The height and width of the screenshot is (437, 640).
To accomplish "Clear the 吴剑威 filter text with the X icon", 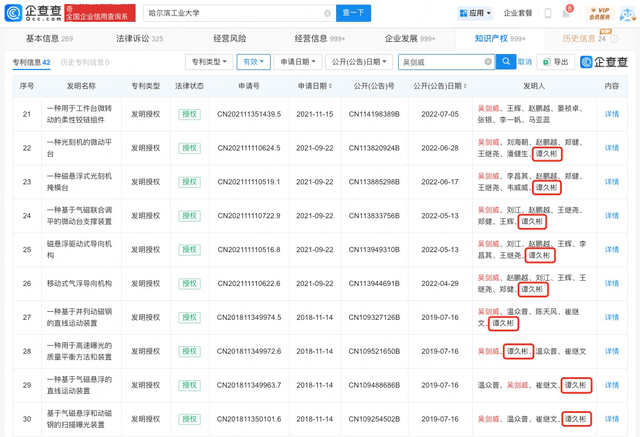I will click(x=489, y=62).
